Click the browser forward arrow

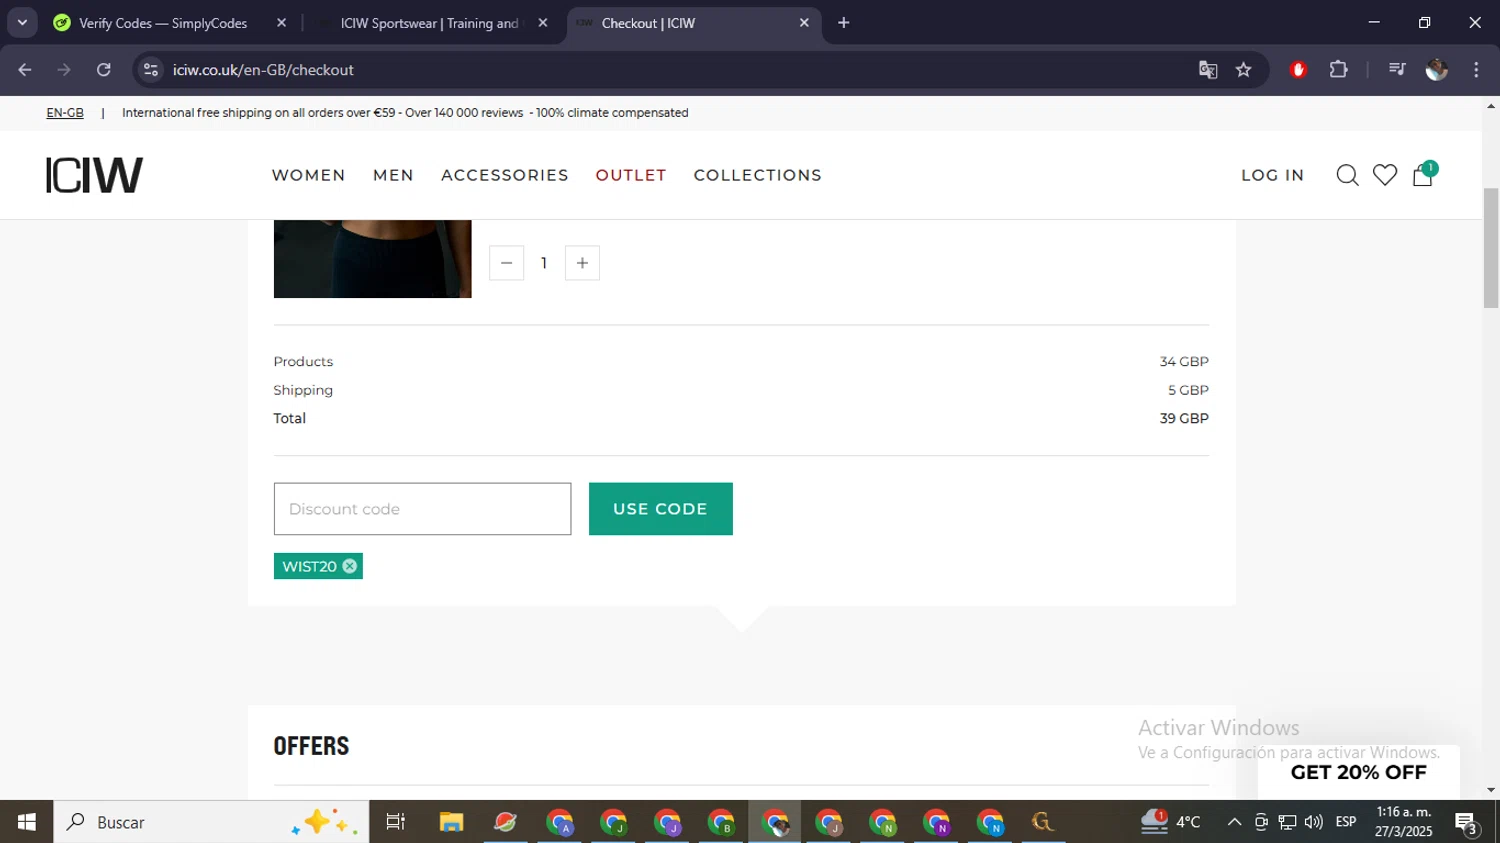(64, 70)
